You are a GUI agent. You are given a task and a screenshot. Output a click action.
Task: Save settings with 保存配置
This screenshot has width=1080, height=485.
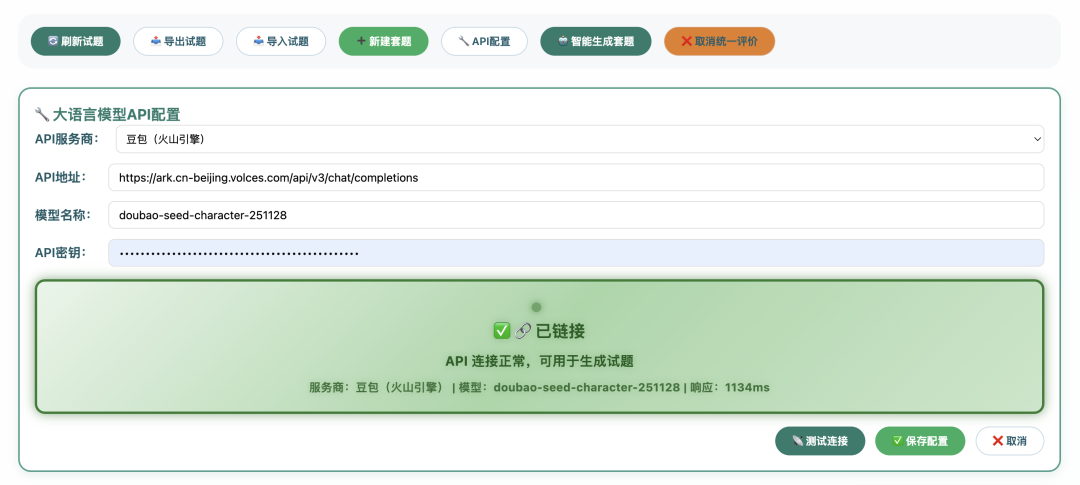(x=920, y=441)
